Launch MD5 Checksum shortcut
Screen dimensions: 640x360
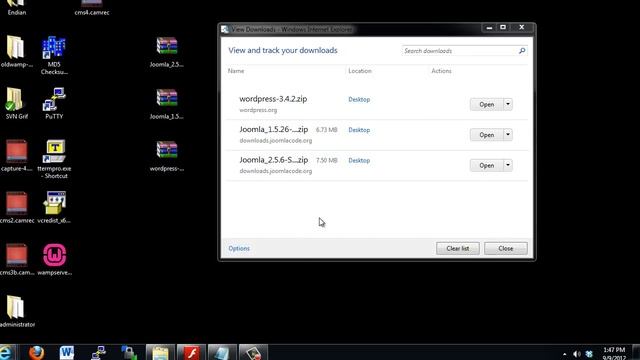click(54, 56)
